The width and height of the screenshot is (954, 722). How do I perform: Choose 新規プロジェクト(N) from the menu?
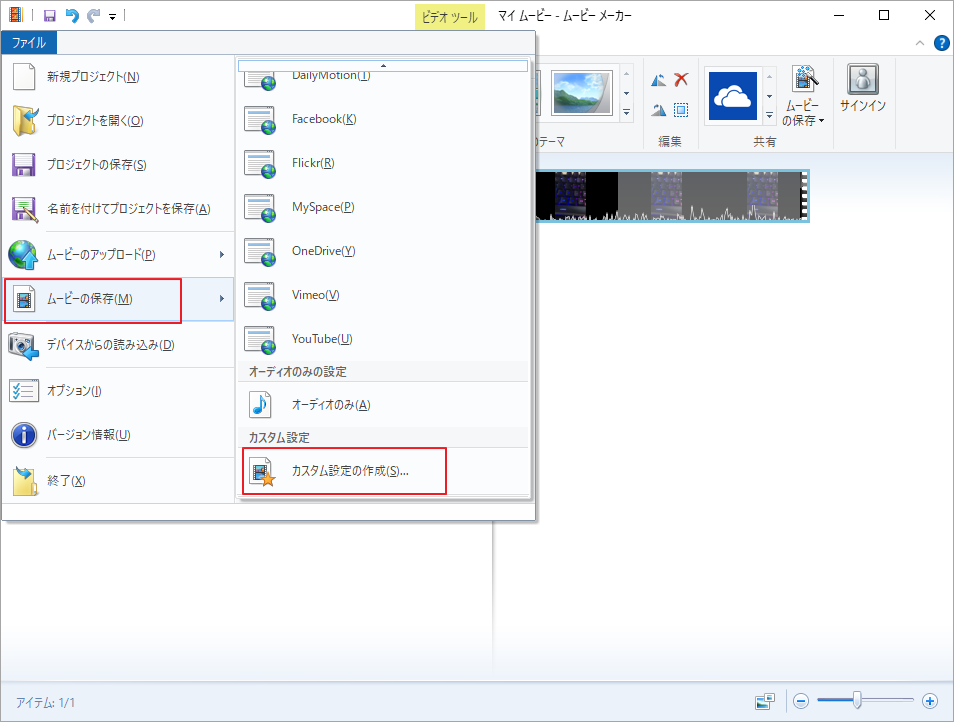point(118,77)
